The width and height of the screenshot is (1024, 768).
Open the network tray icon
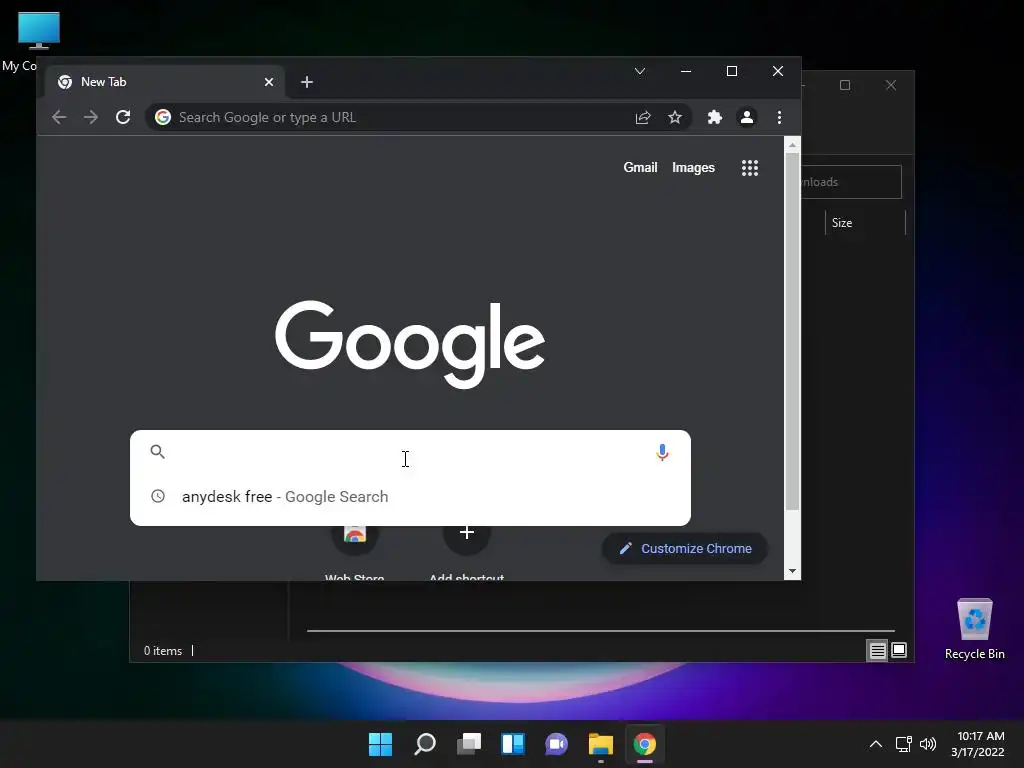903,744
